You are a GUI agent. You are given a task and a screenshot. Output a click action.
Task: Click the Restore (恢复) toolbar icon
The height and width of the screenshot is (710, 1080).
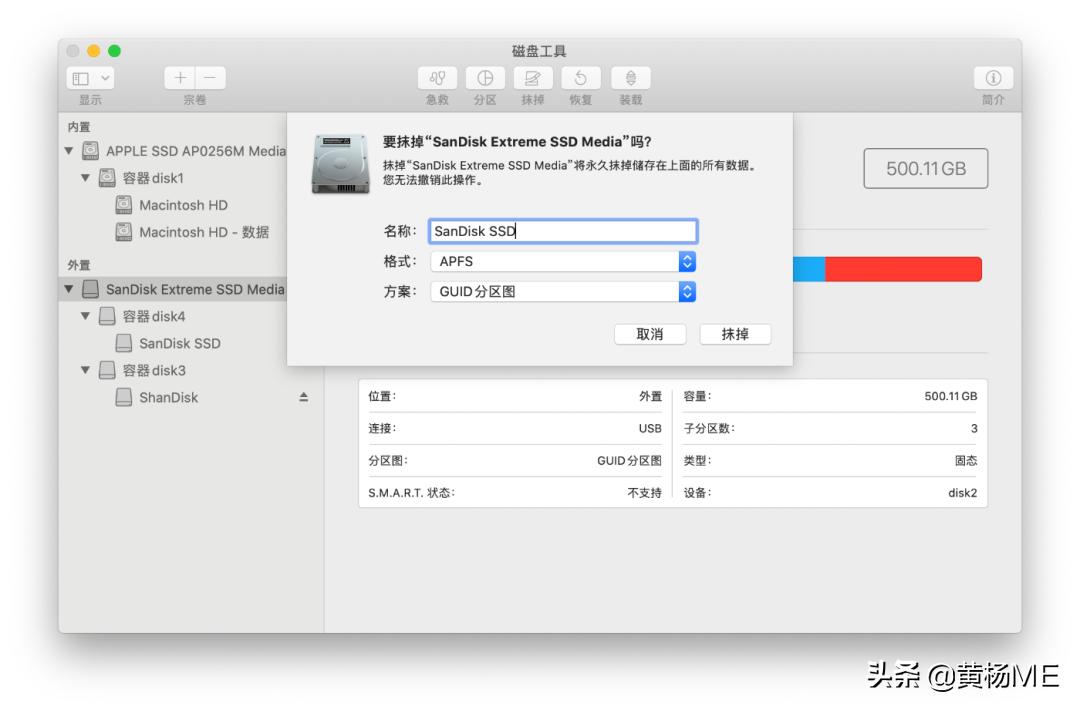click(x=581, y=78)
